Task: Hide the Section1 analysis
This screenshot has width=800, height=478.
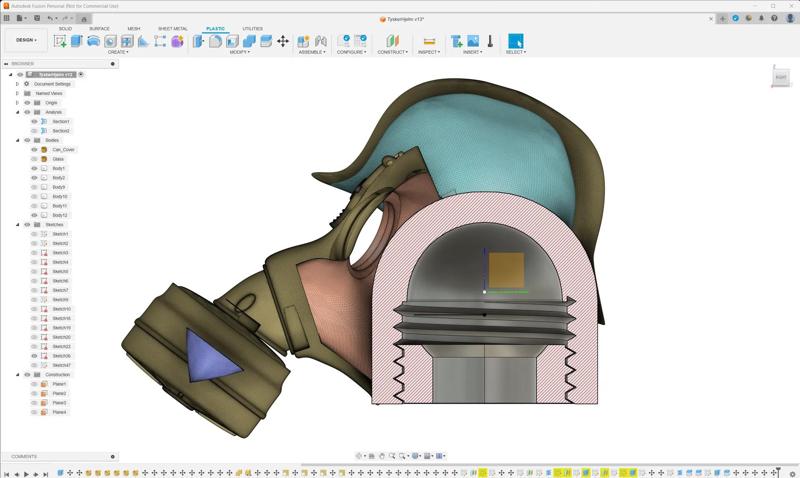Action: (x=34, y=122)
